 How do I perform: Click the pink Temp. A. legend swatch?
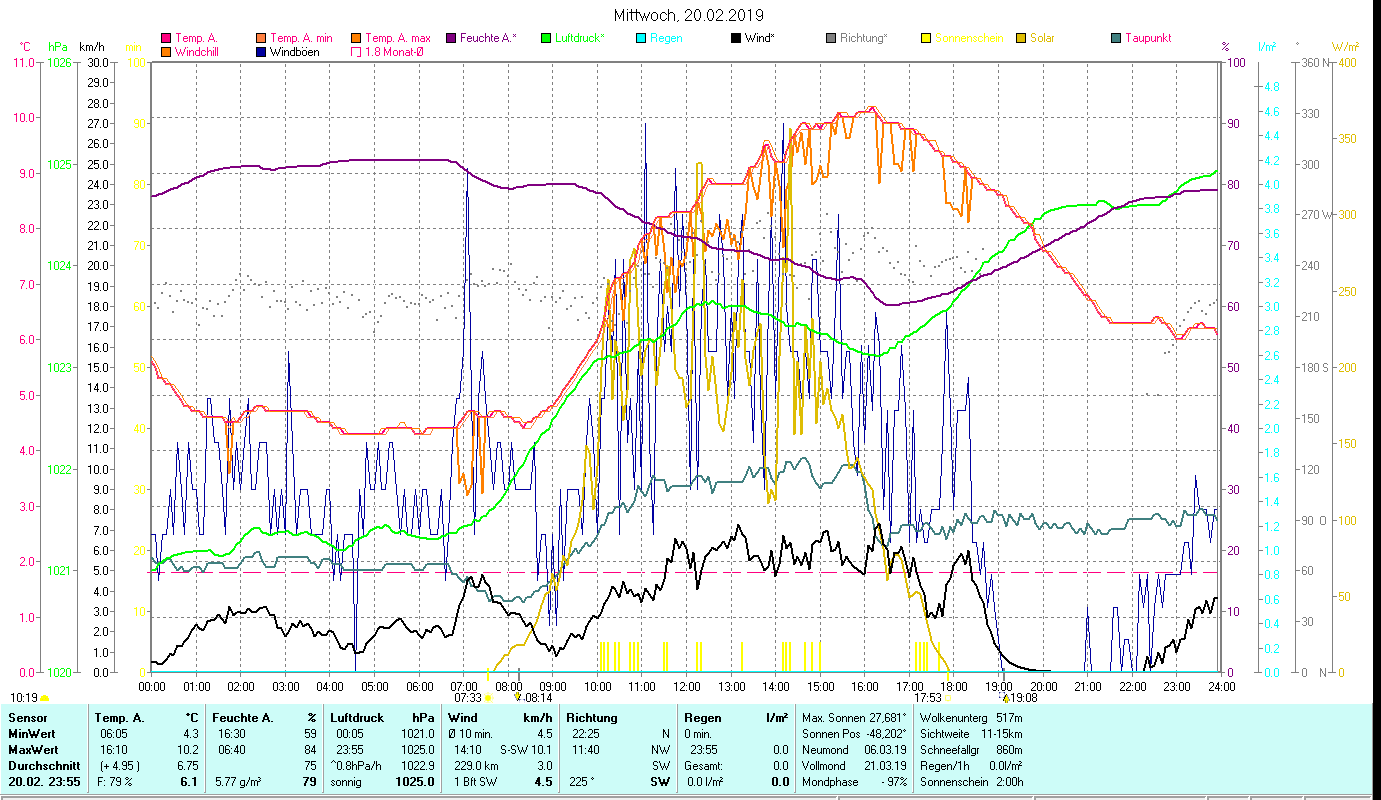(167, 38)
